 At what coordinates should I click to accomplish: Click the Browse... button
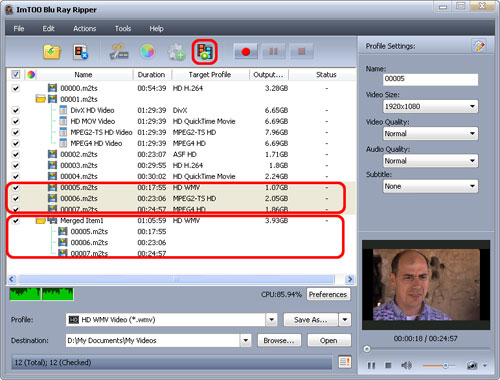tap(279, 340)
